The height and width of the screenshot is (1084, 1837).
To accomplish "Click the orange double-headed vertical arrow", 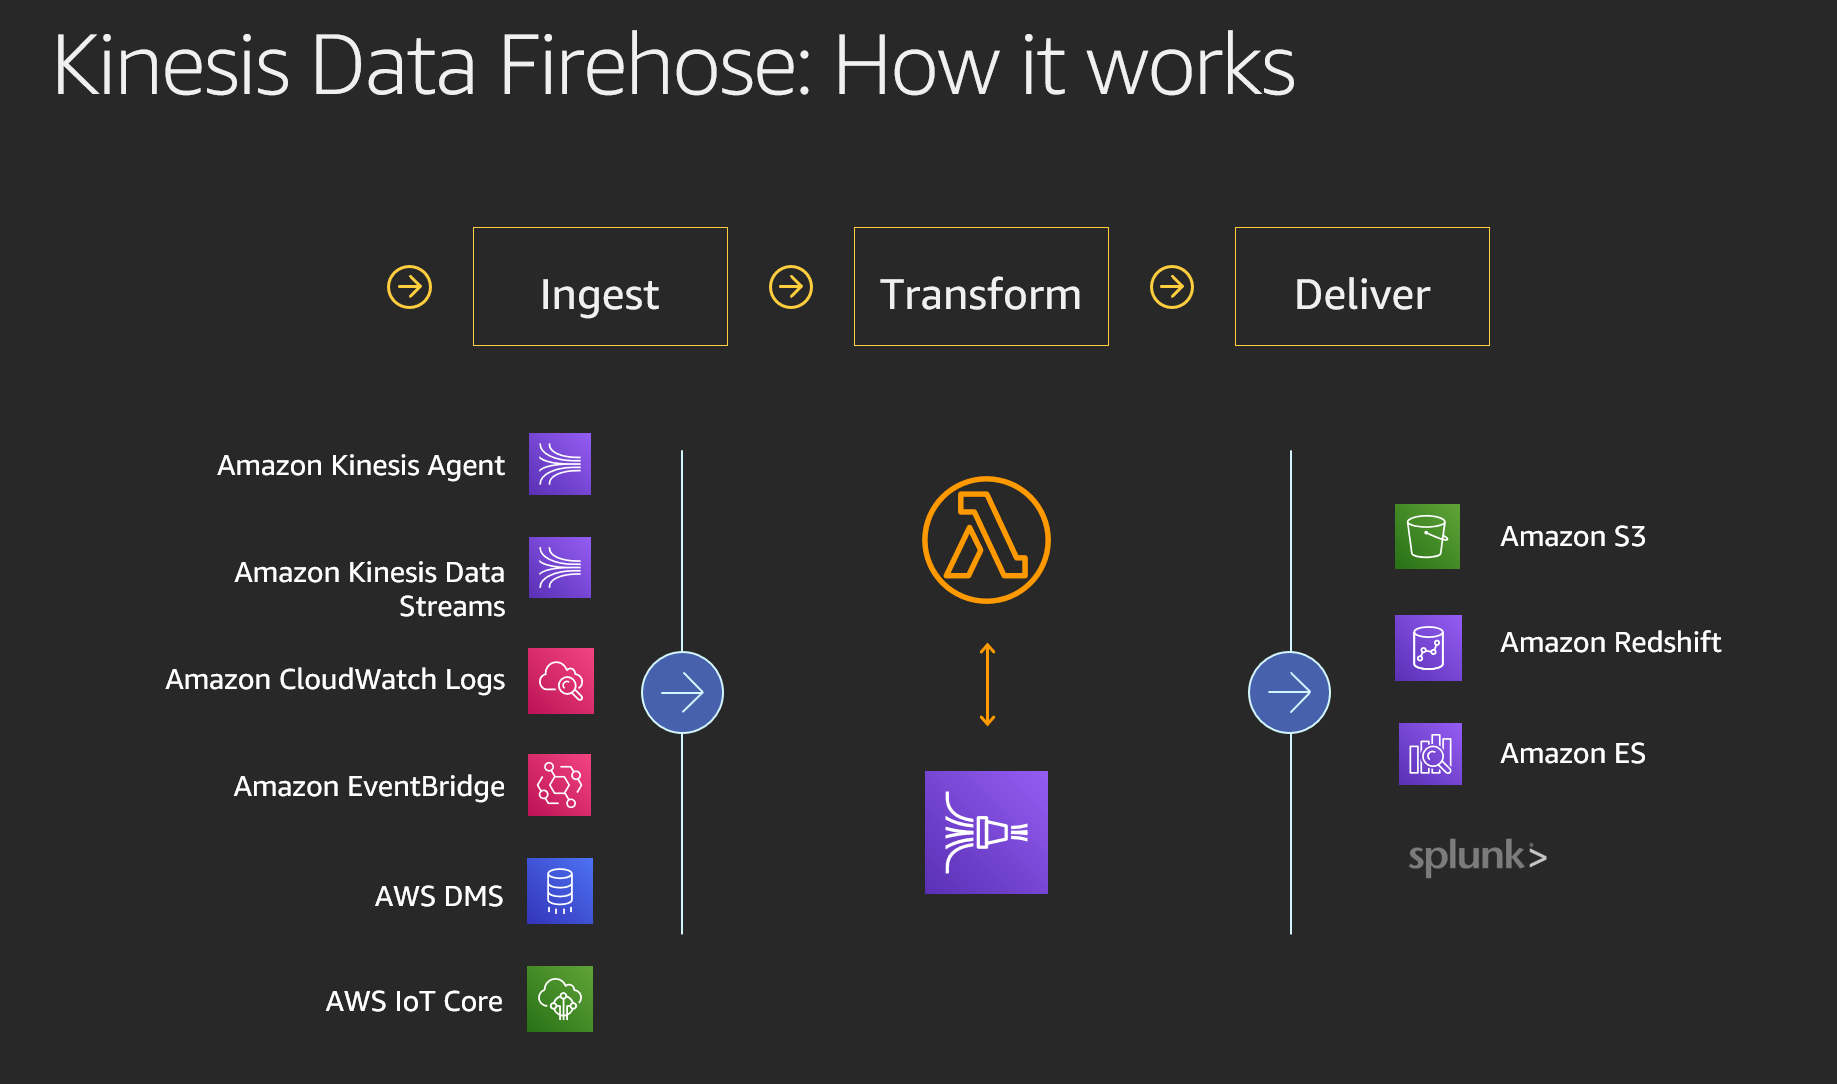I will click(987, 684).
